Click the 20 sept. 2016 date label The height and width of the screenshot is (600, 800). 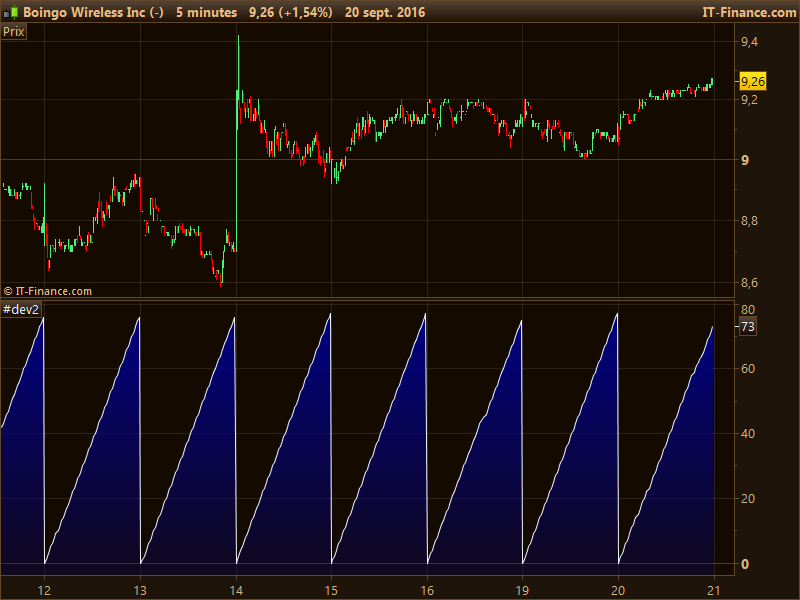click(x=385, y=12)
